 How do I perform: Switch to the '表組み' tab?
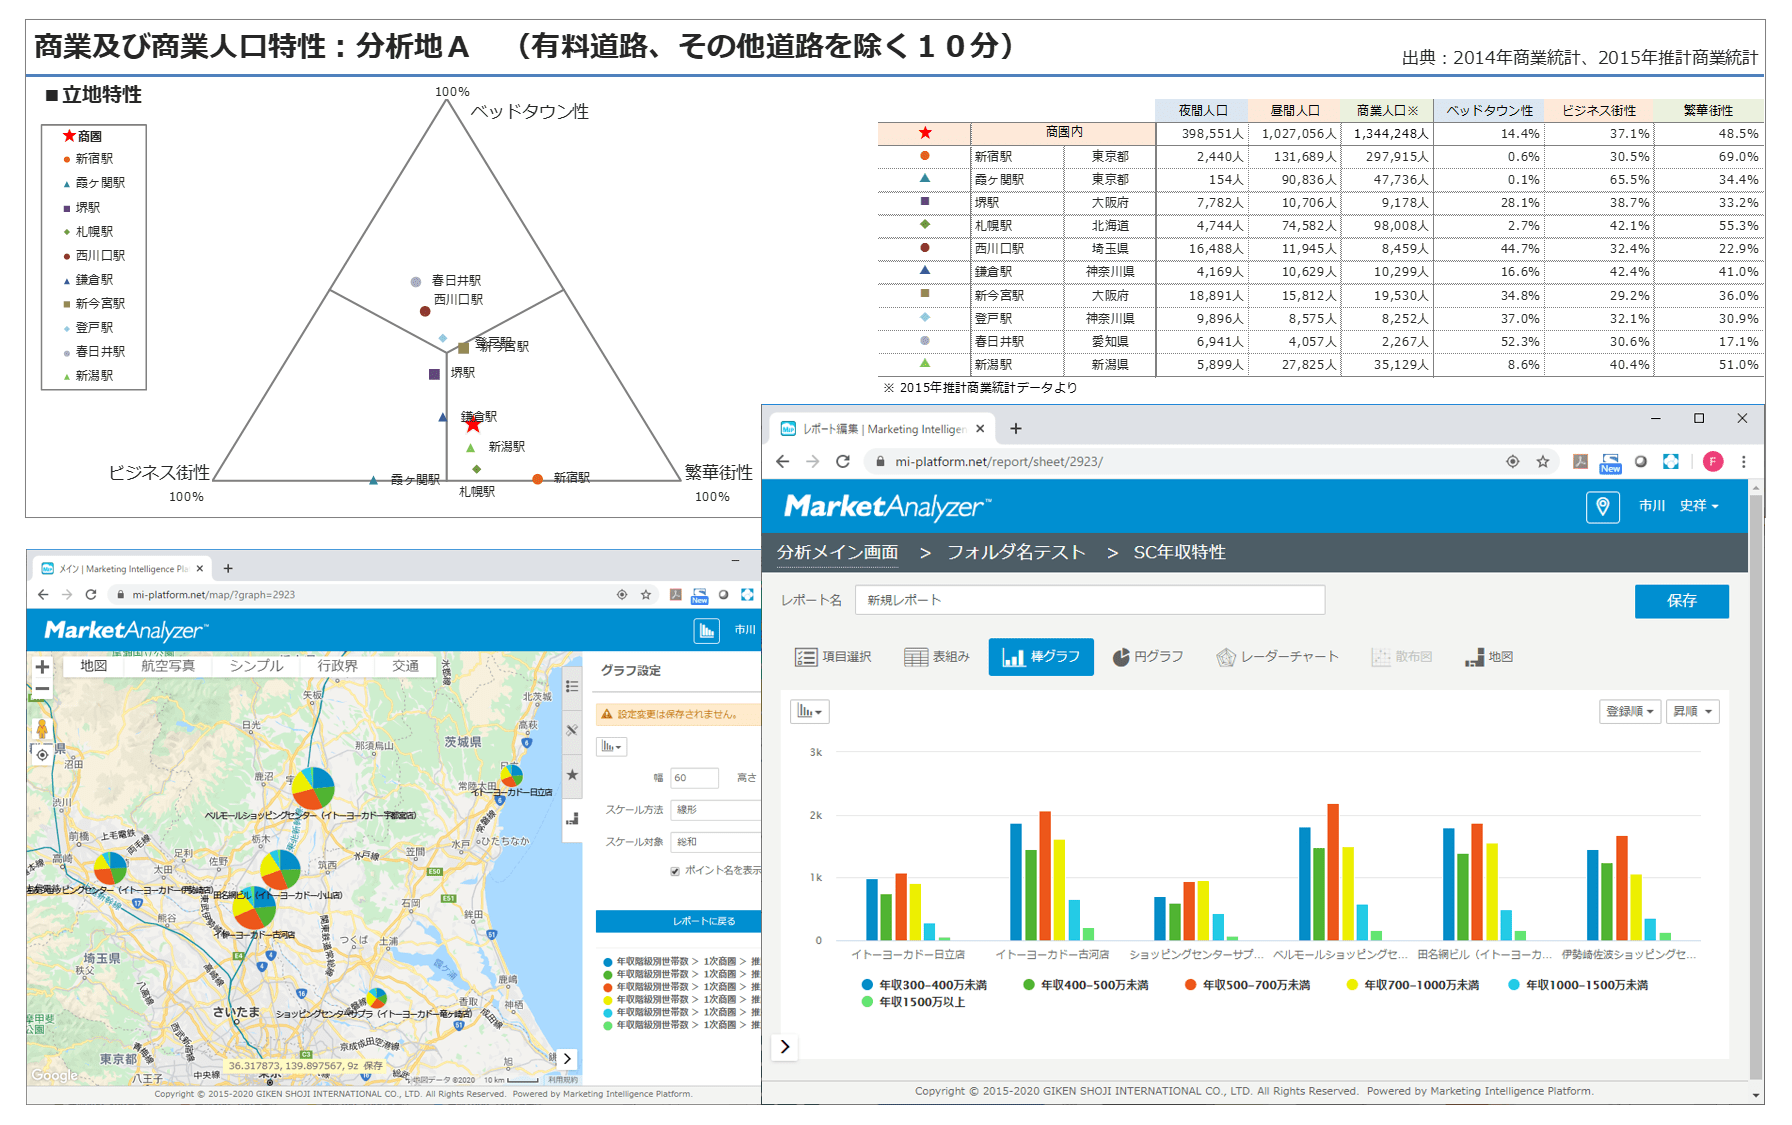point(937,657)
